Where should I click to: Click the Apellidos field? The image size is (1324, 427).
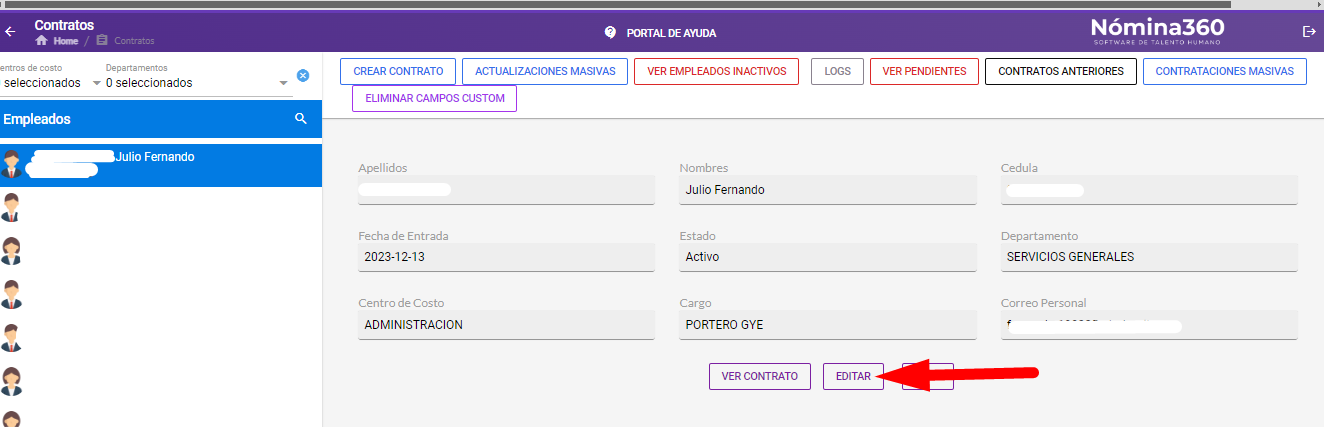point(506,189)
